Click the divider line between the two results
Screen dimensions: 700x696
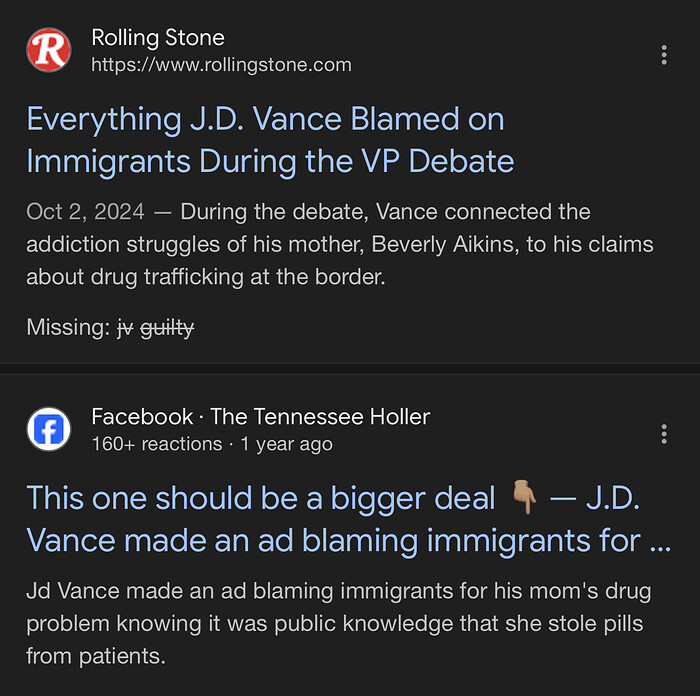tap(350, 363)
